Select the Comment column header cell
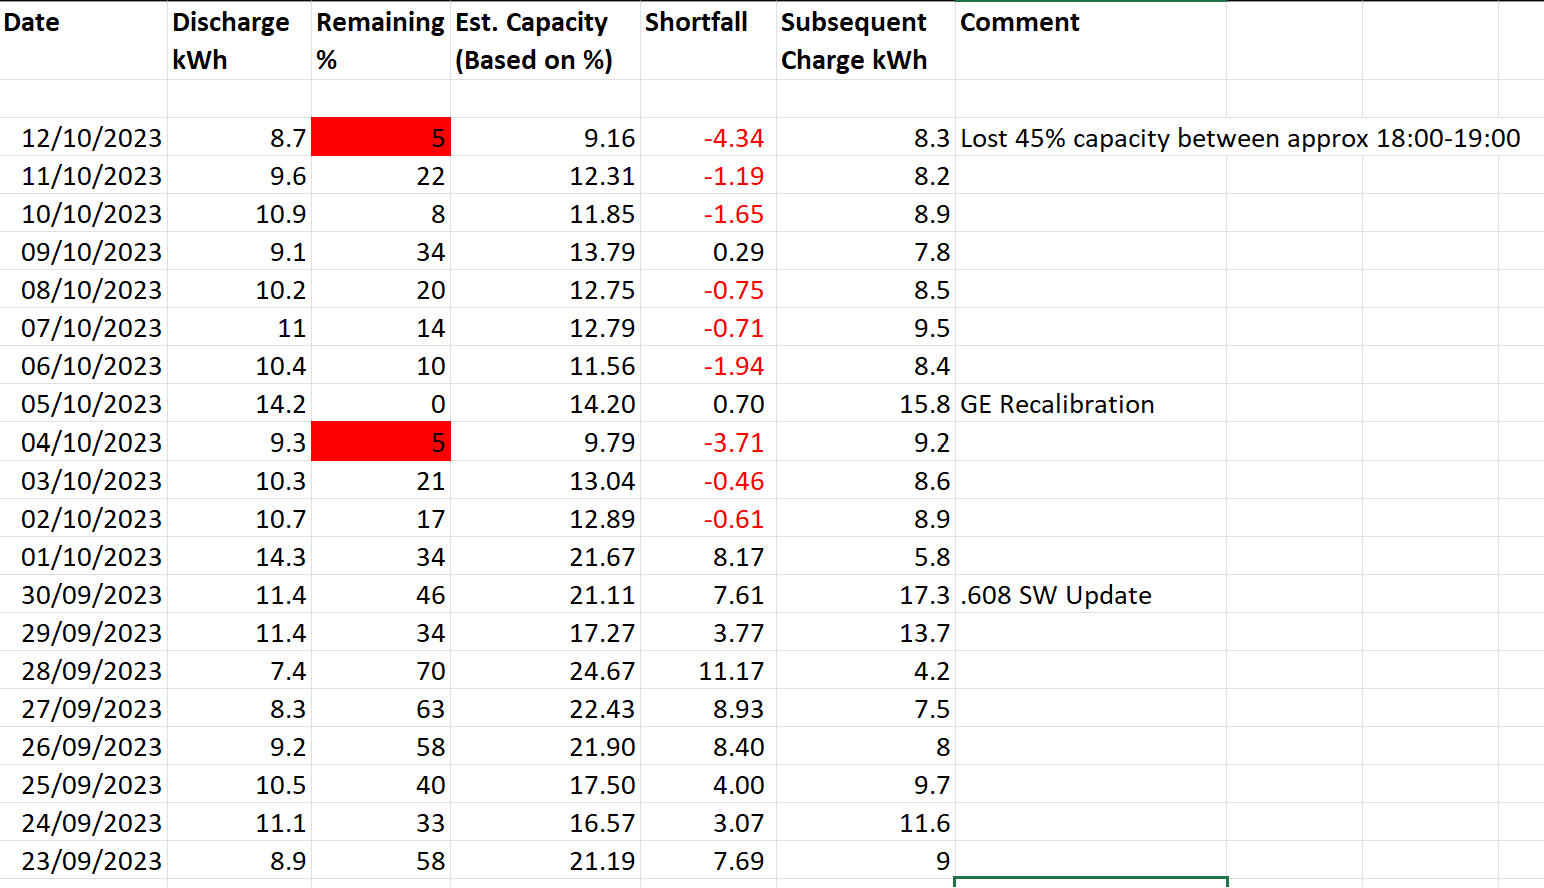The image size is (1544, 888). tap(1091, 41)
